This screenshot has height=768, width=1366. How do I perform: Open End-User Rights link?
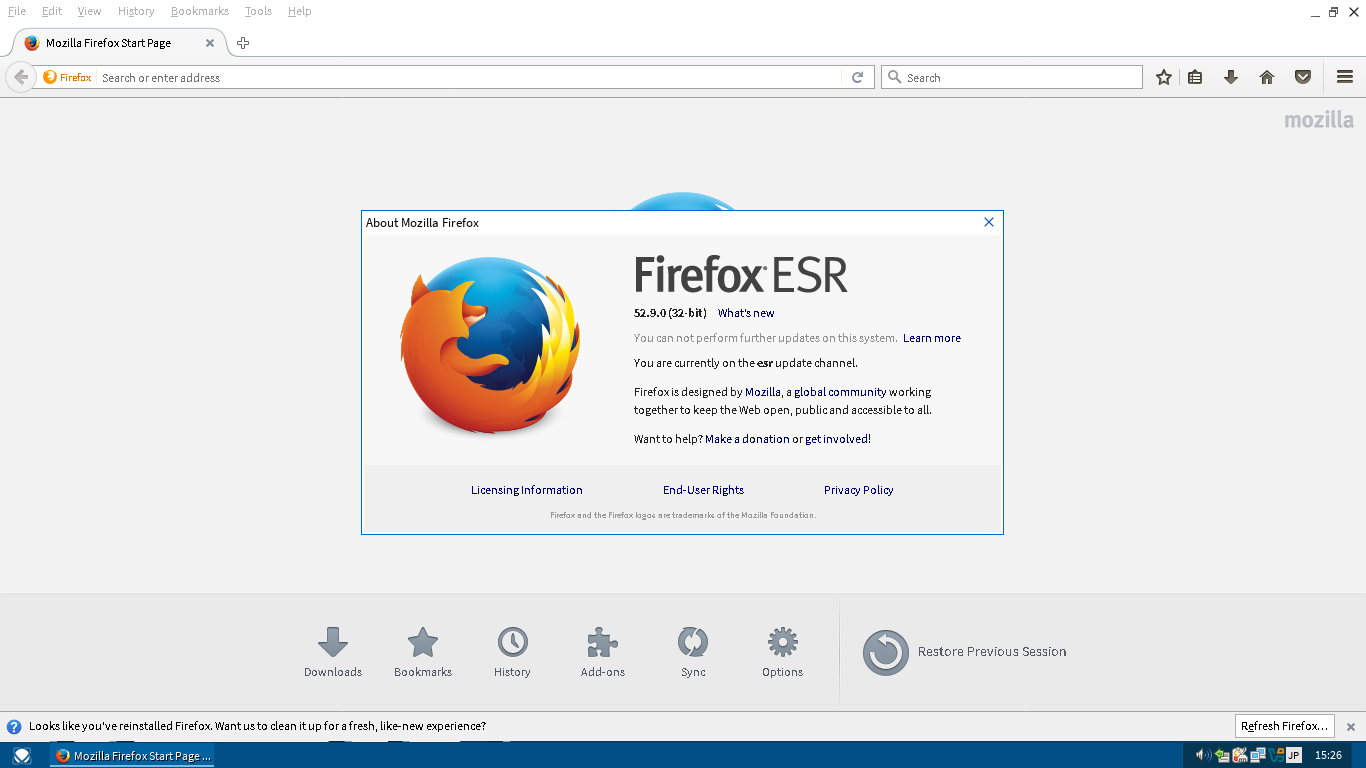(x=703, y=490)
